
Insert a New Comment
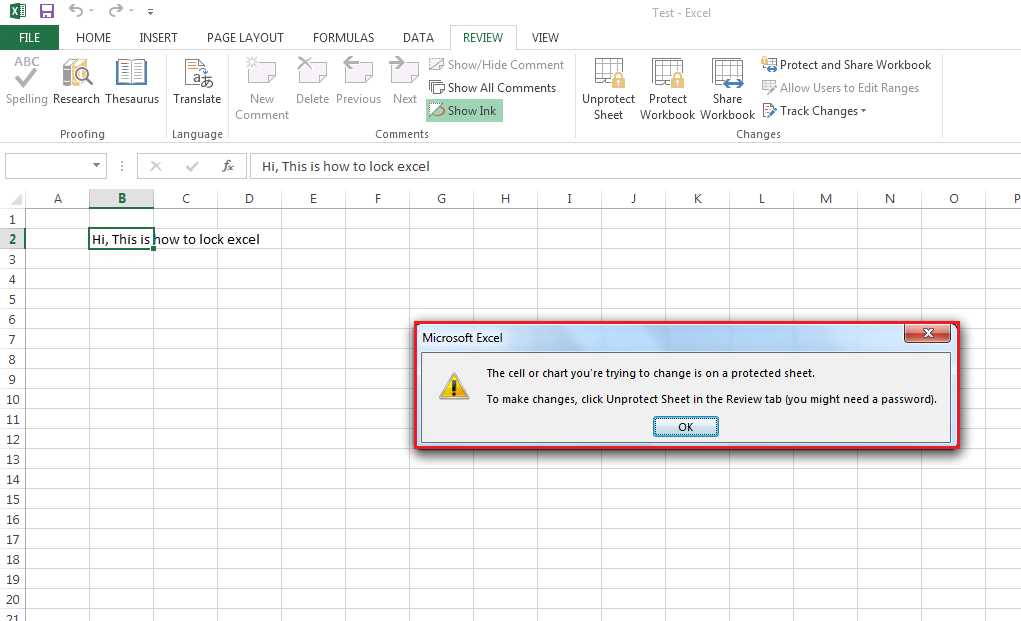(261, 85)
